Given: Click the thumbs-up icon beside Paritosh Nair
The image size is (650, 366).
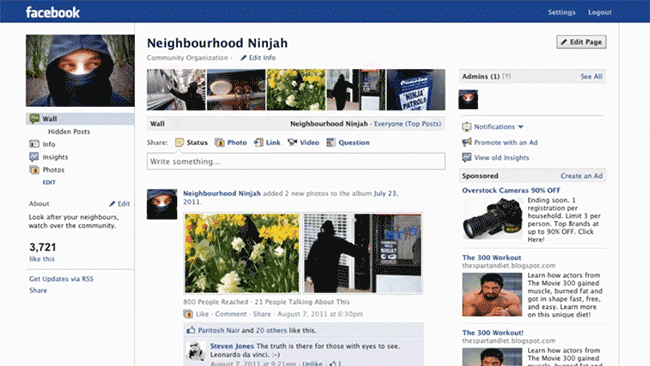Looking at the screenshot, I should [191, 330].
